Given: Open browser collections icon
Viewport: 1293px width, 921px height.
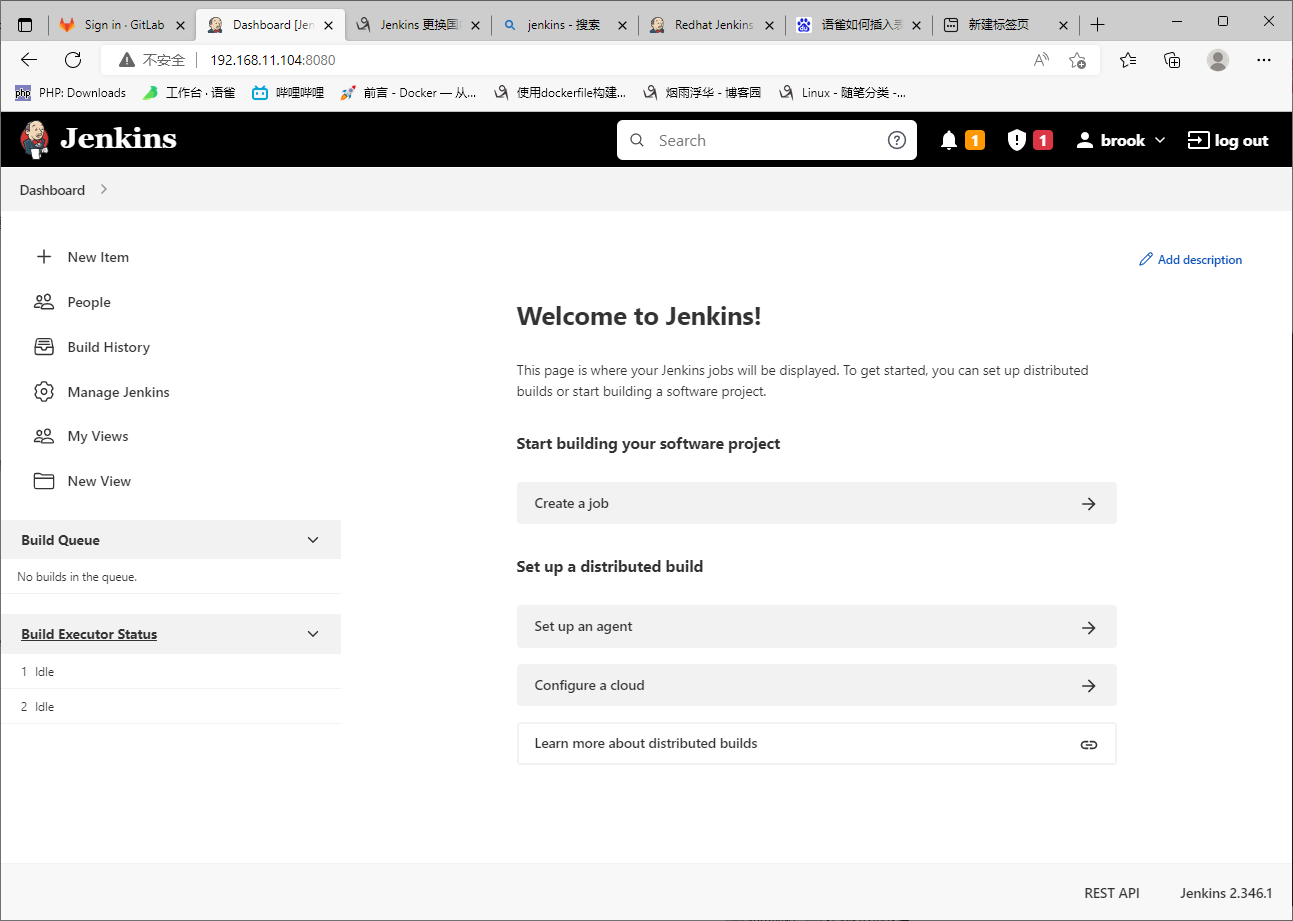Looking at the screenshot, I should pos(1173,60).
